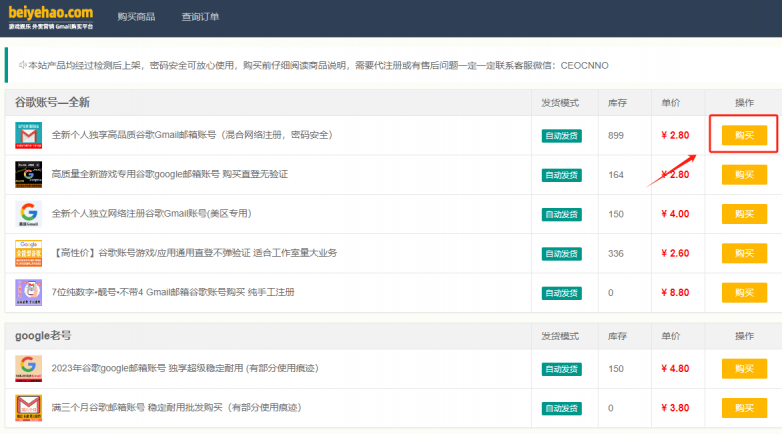Open the 查询订单 navigation item
Screen dimensions: 782x434
point(200,17)
